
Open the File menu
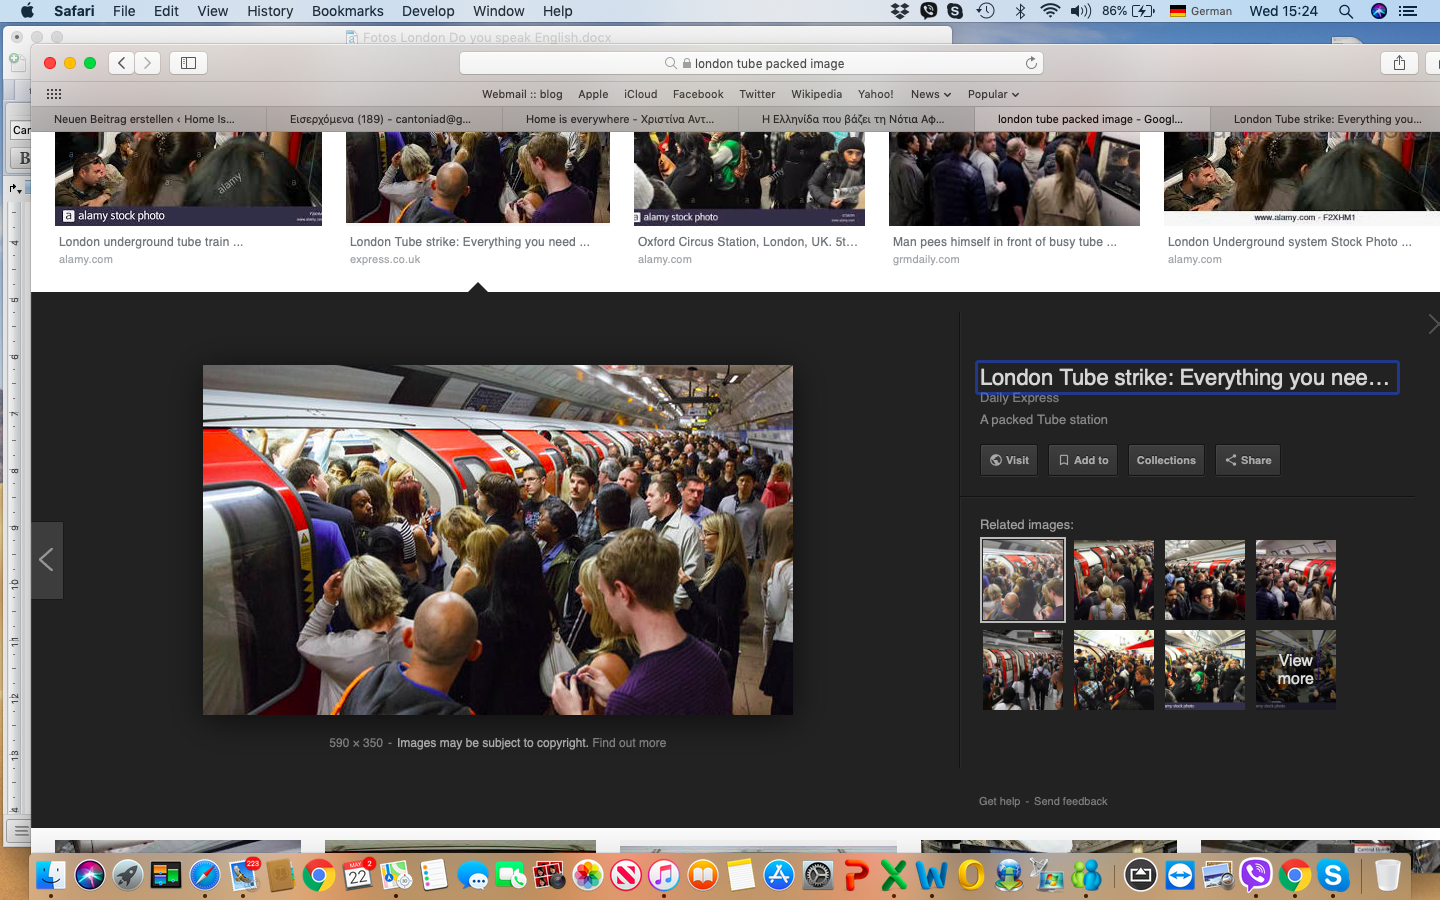coord(124,11)
